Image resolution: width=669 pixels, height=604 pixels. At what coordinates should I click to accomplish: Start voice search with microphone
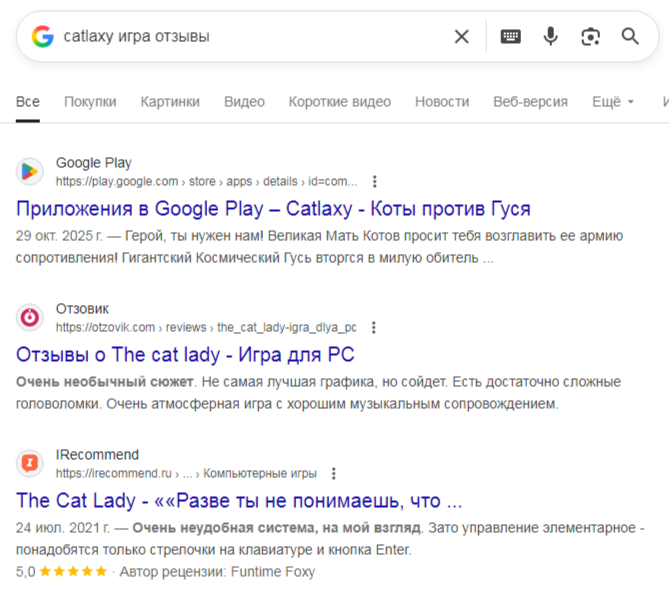point(550,37)
